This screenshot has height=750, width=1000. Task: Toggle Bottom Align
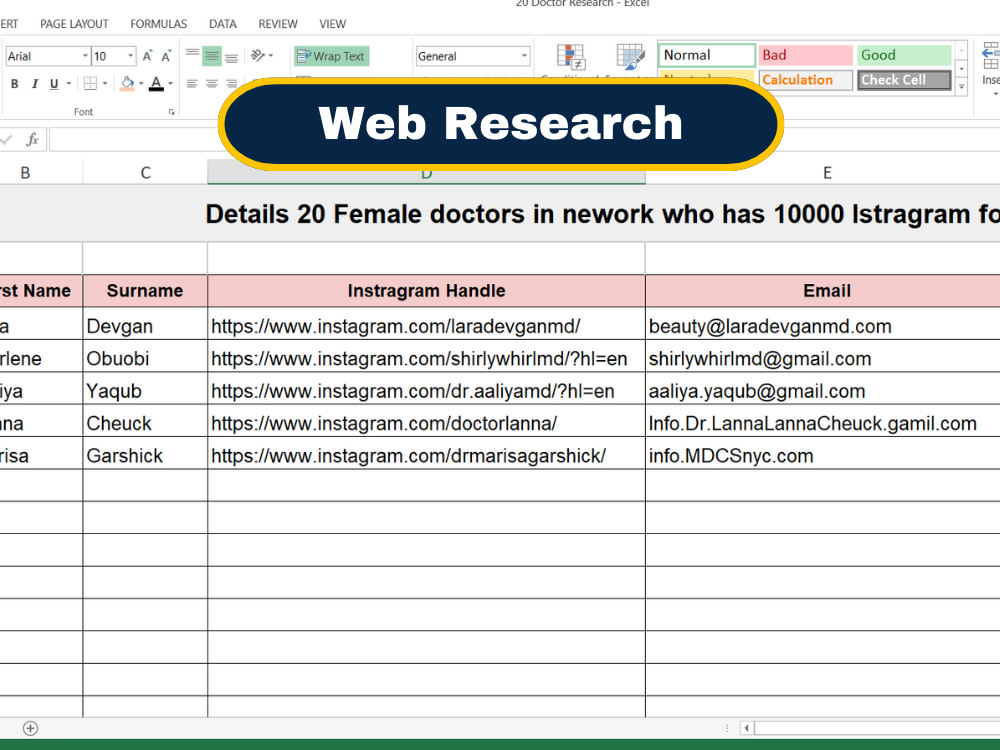tap(232, 56)
